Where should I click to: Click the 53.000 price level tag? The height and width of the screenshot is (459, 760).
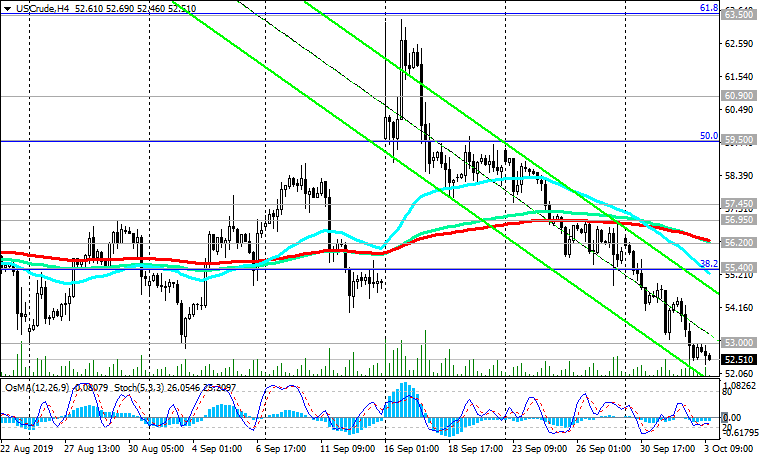tap(739, 343)
